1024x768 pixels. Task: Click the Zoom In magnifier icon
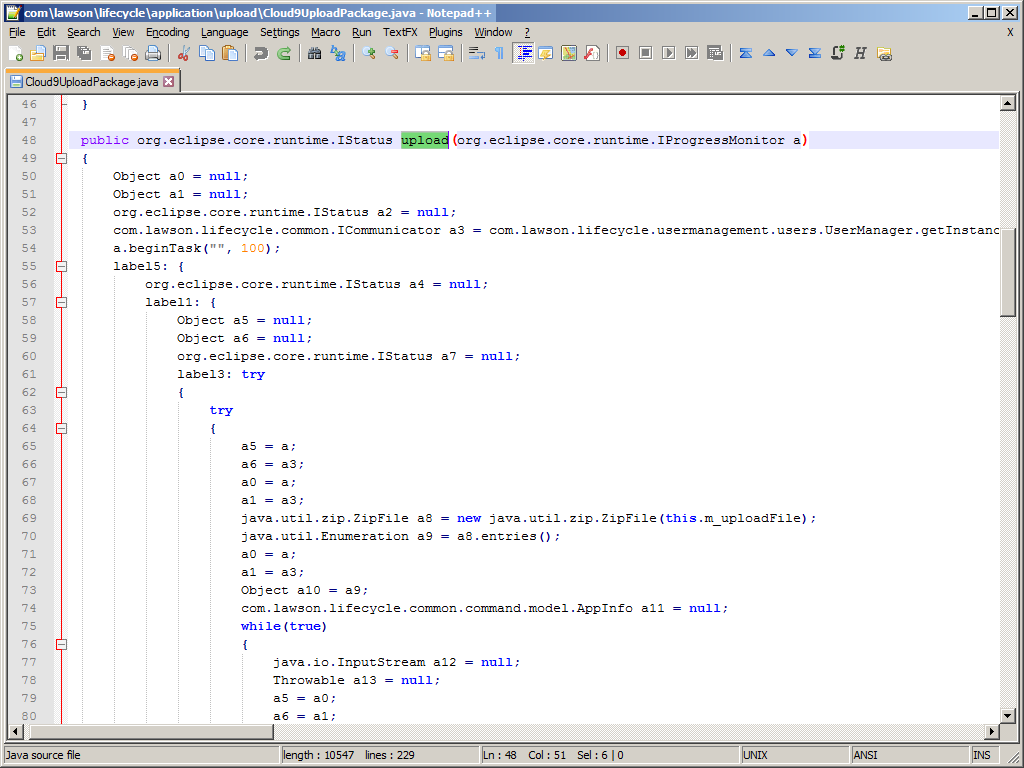click(x=369, y=53)
